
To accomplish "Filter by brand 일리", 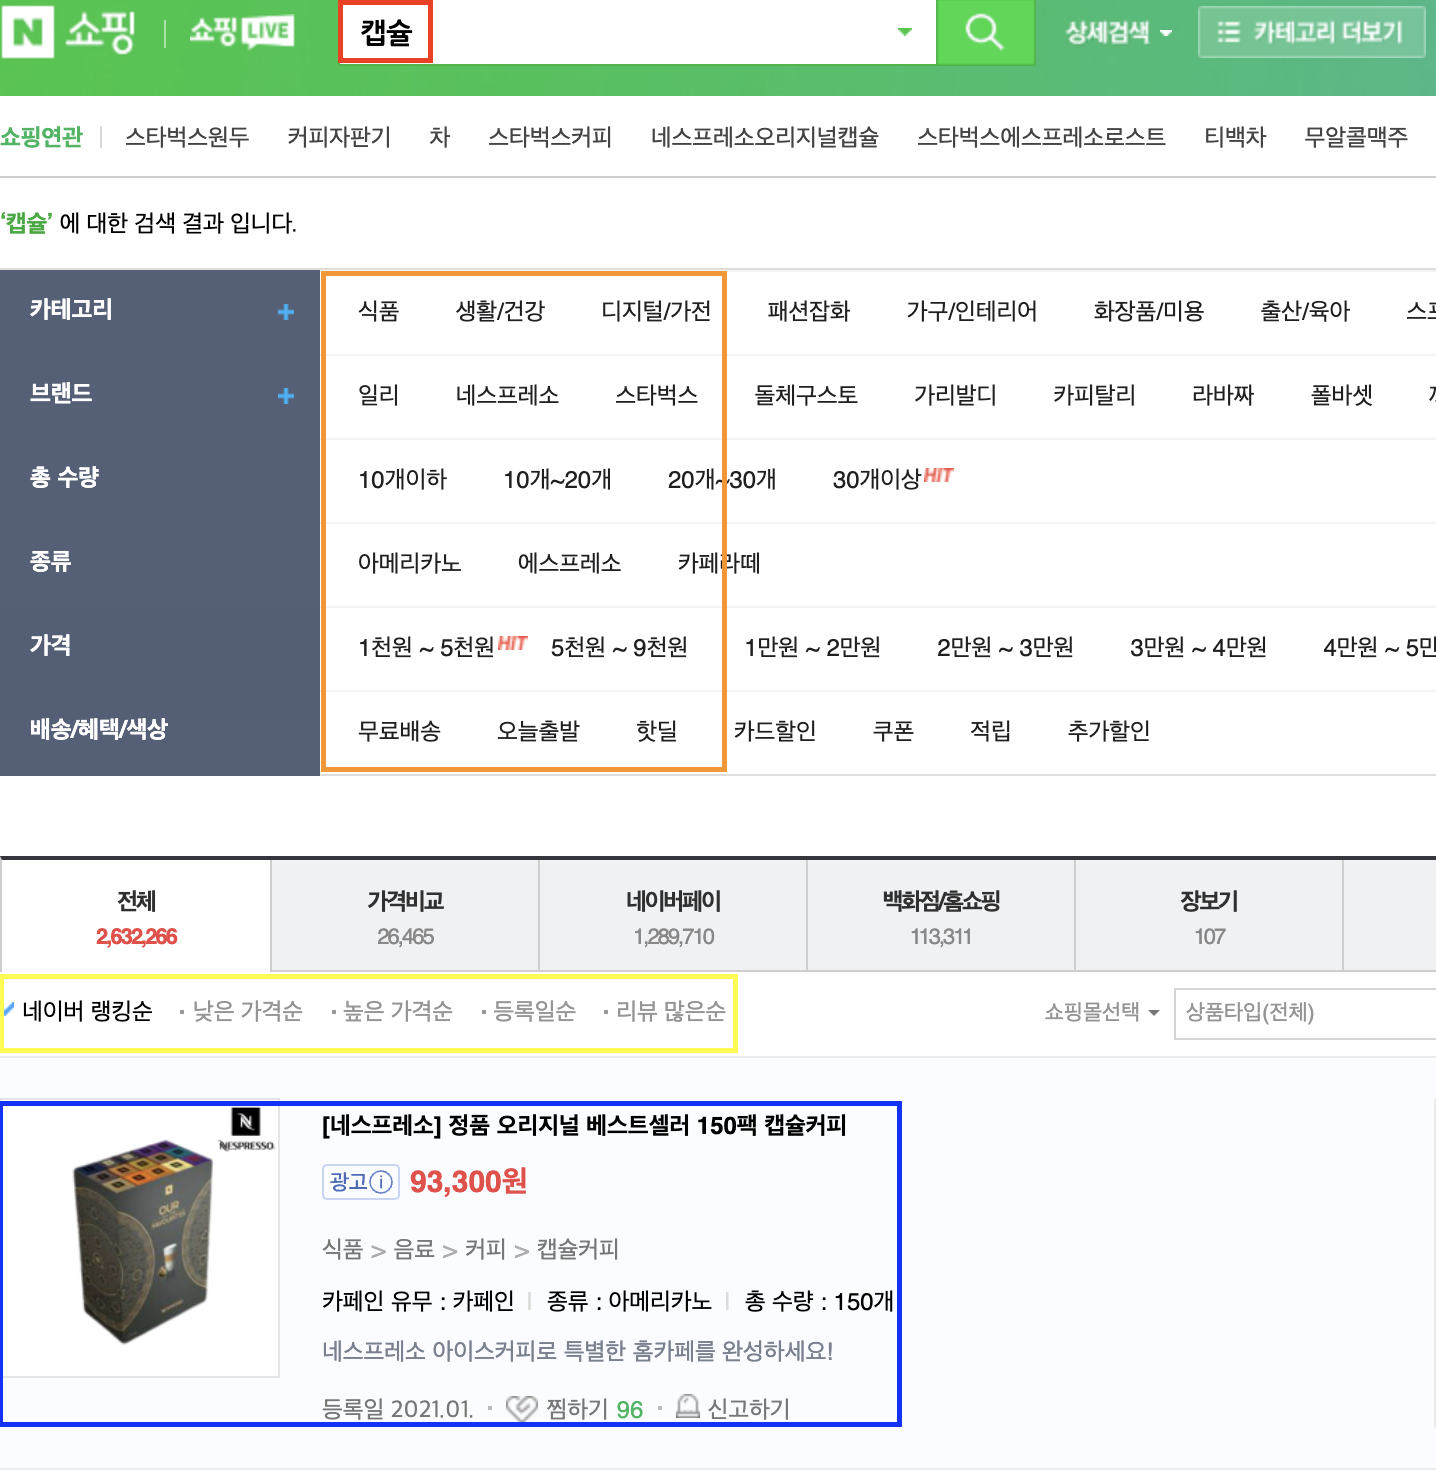I will 379,395.
